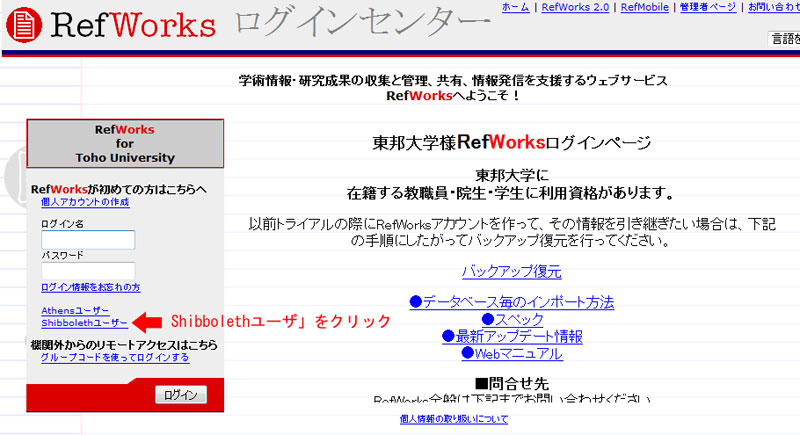The height and width of the screenshot is (435, 800).
Task: Open 最新アップデート情報 link
Action: coord(512,337)
